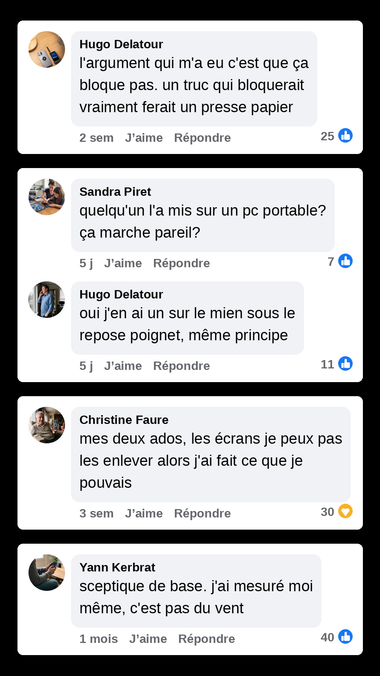
Task: Reply to Christine Faure's comment
Action: click(x=202, y=513)
